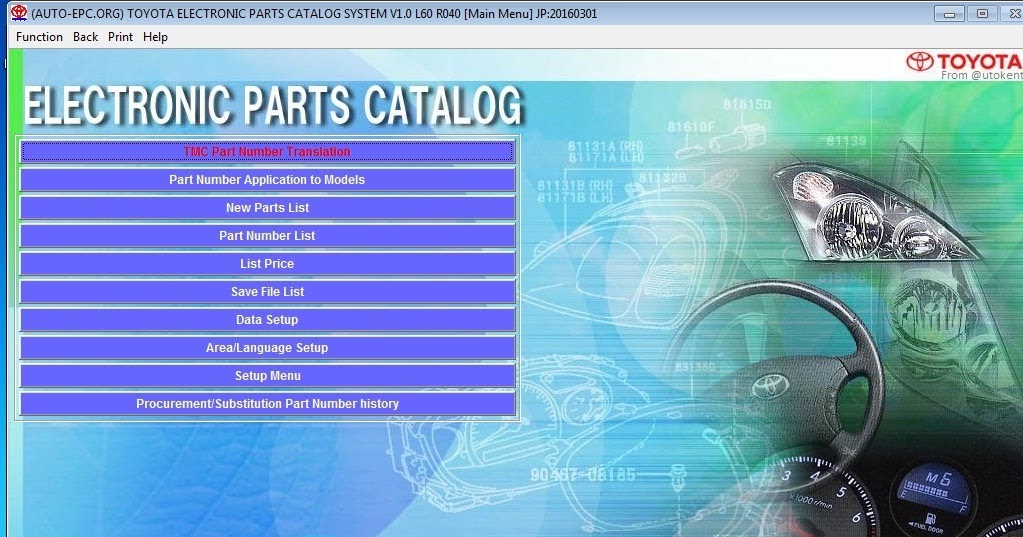Viewport: 1023px width, 537px height.
Task: Maximize the parts catalog window
Action: point(982,14)
